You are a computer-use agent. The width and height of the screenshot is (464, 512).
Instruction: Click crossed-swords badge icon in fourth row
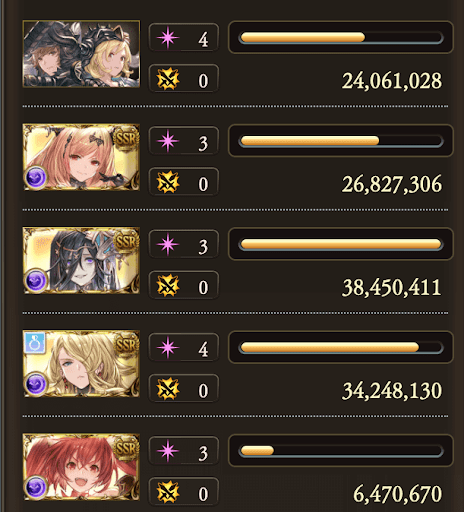[x=168, y=389]
